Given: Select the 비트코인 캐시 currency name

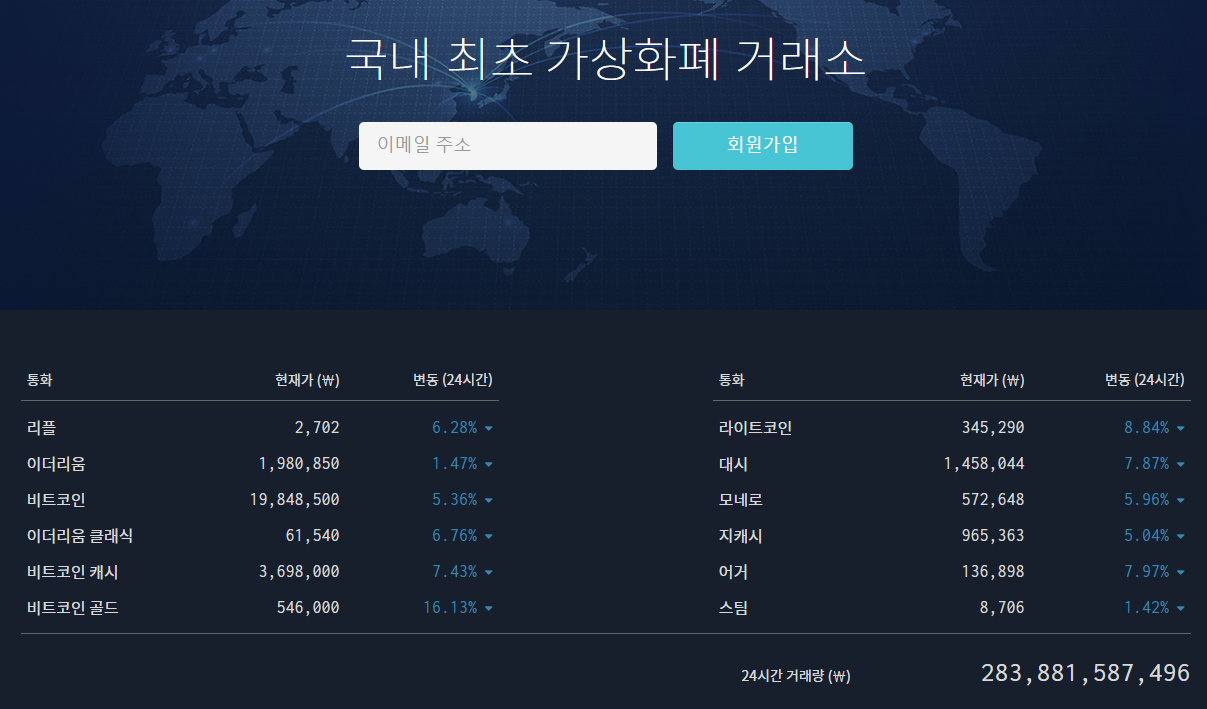Looking at the screenshot, I should click(x=73, y=572).
